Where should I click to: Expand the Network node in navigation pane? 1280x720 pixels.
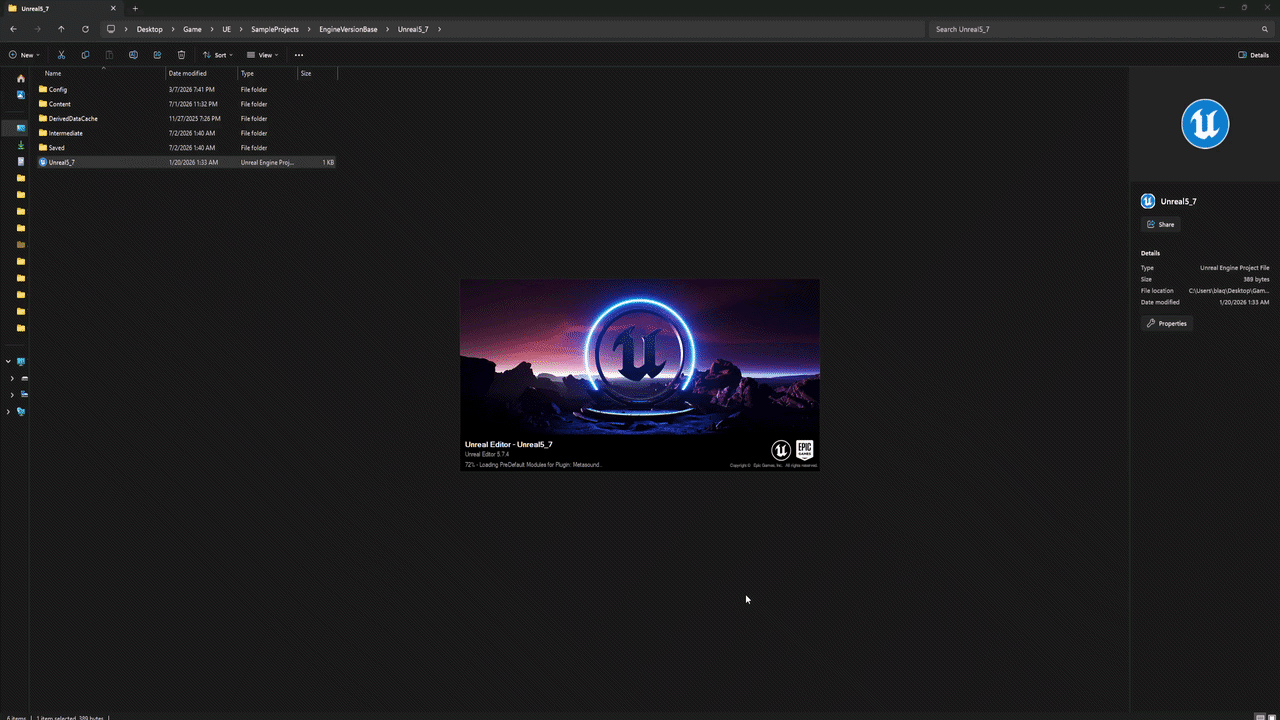[8, 412]
